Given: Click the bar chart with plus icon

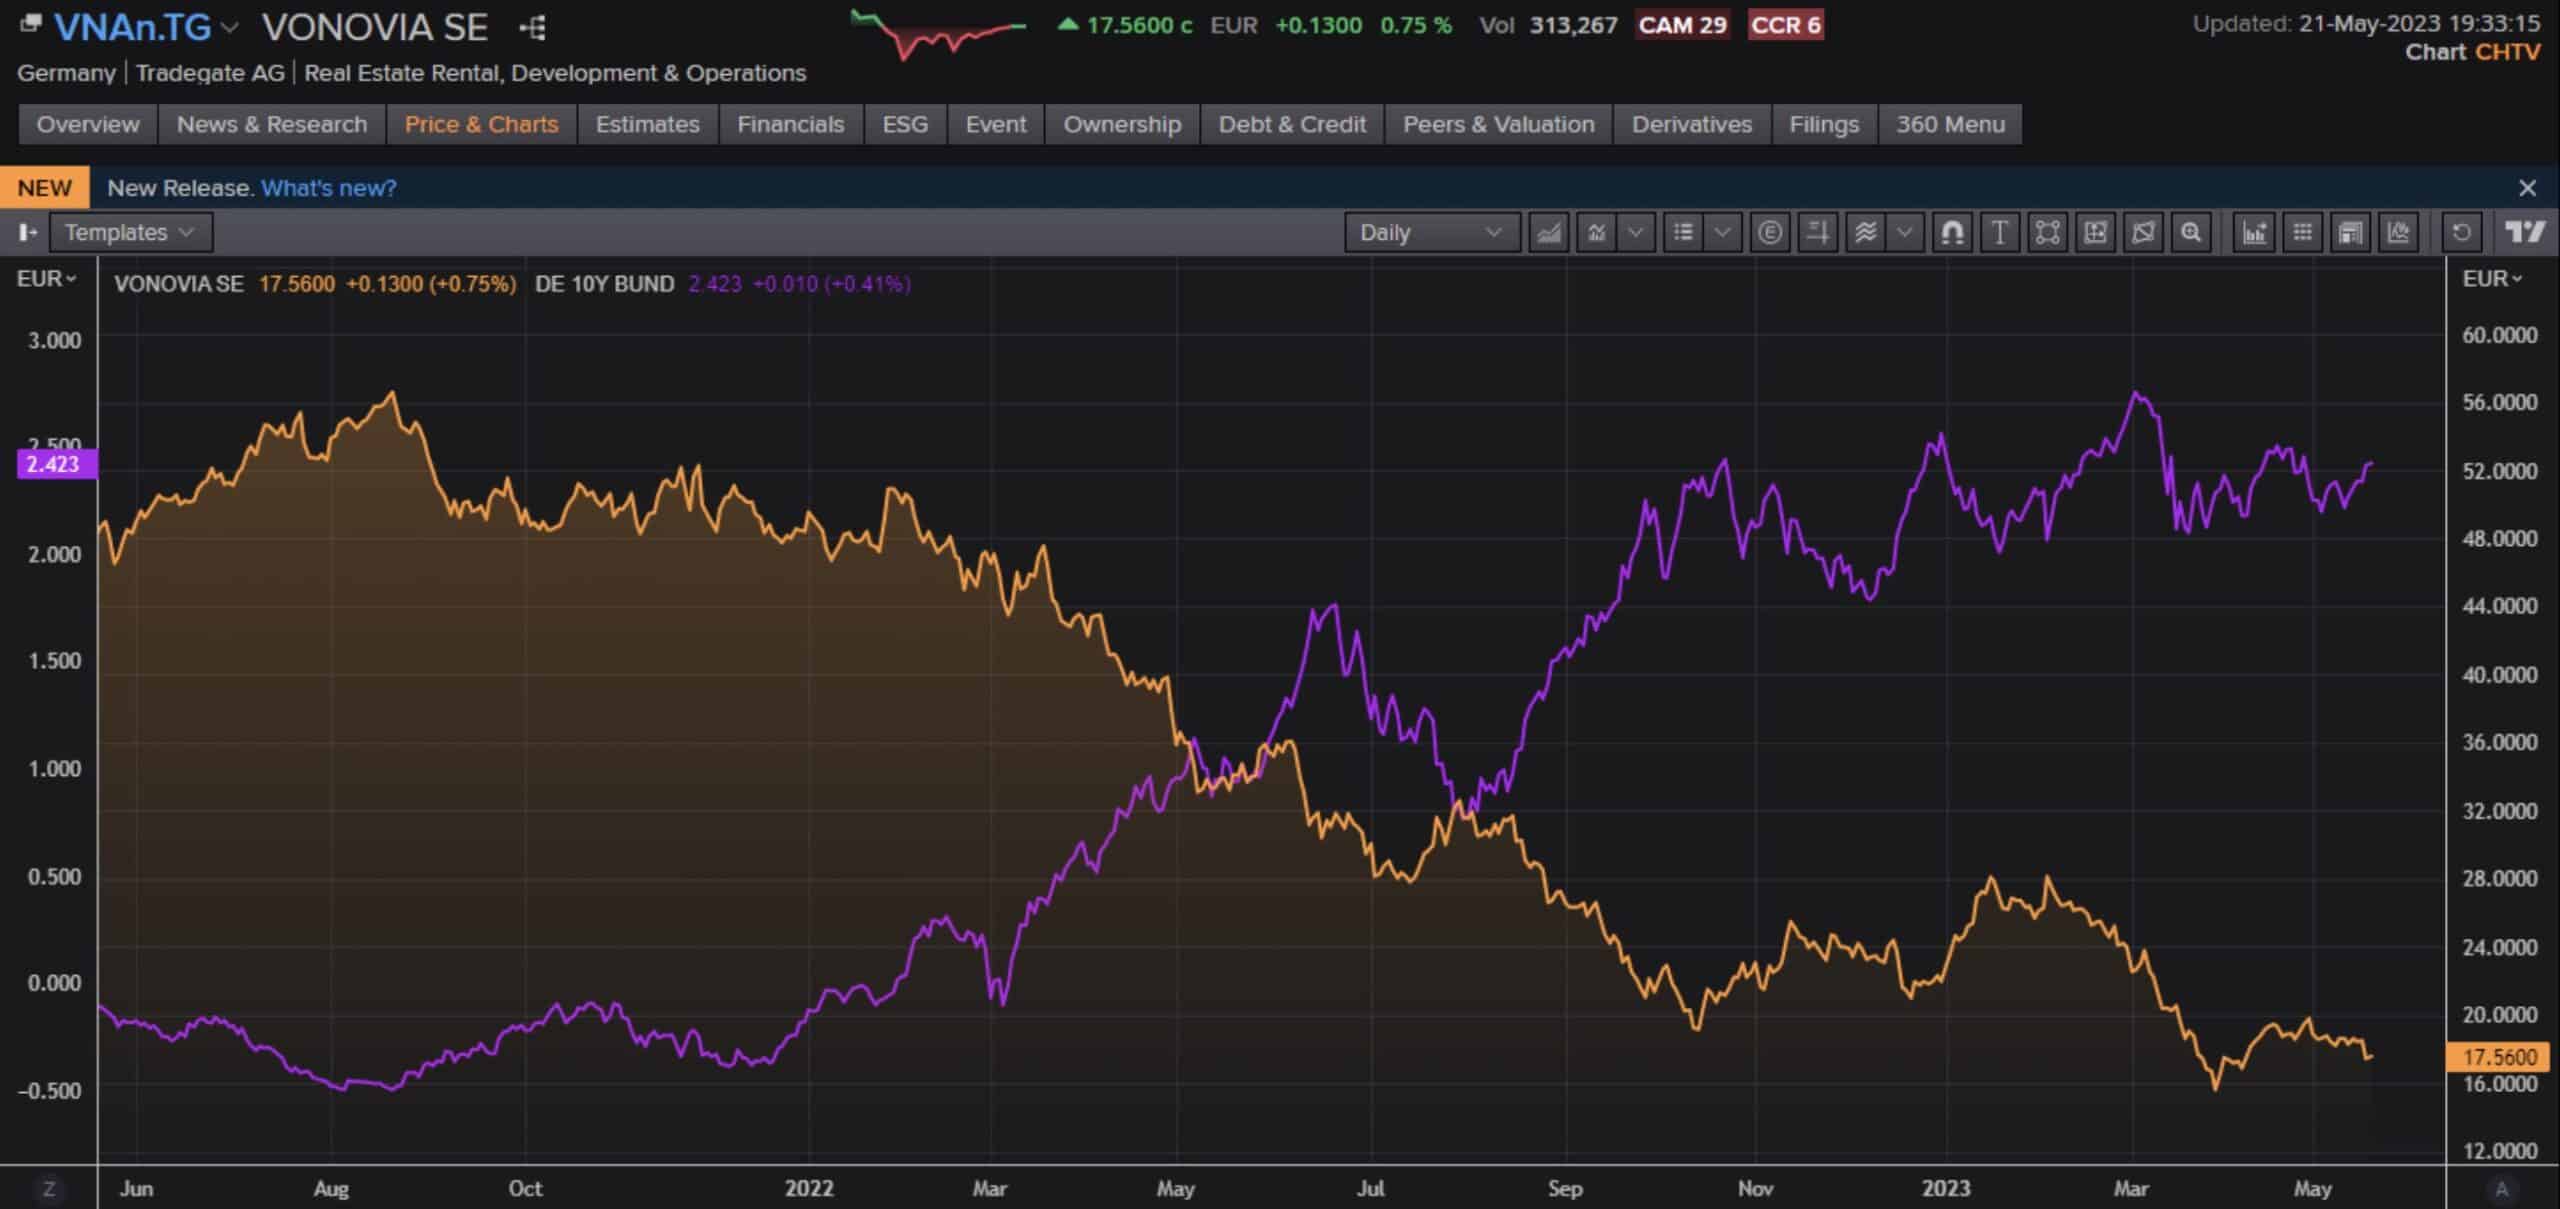Looking at the screenshot, I should 2255,232.
